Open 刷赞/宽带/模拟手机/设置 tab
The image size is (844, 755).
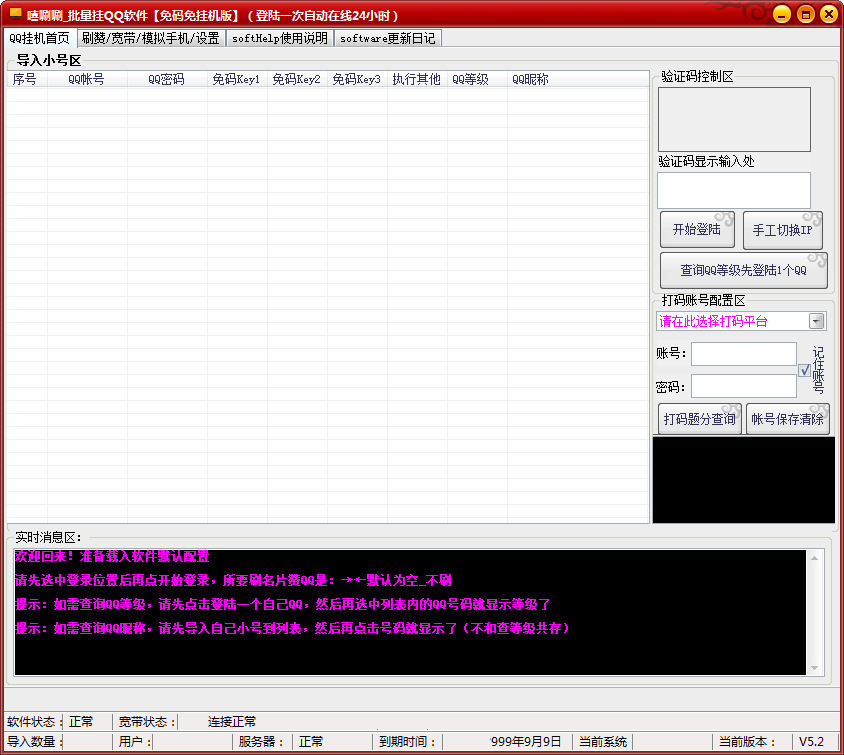[x=150, y=38]
